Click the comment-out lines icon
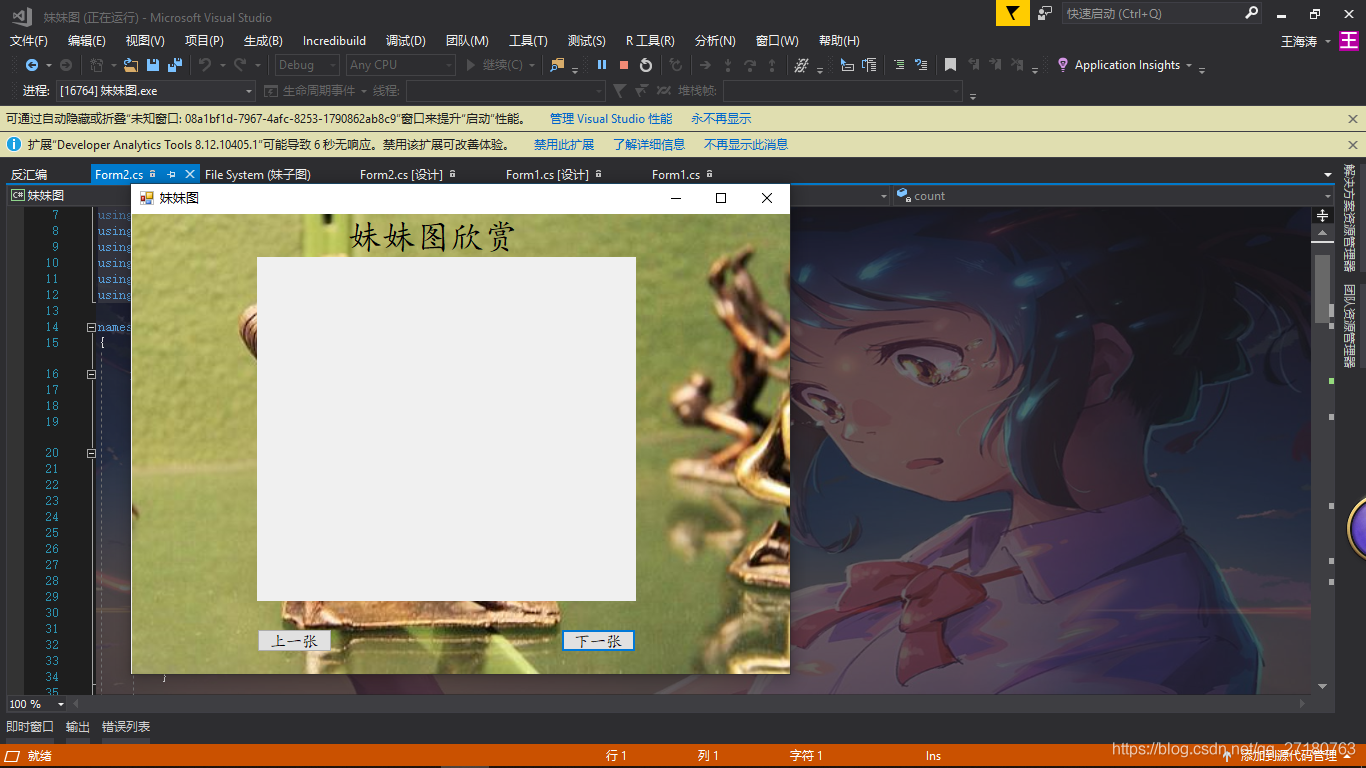The height and width of the screenshot is (768, 1366). coord(899,65)
